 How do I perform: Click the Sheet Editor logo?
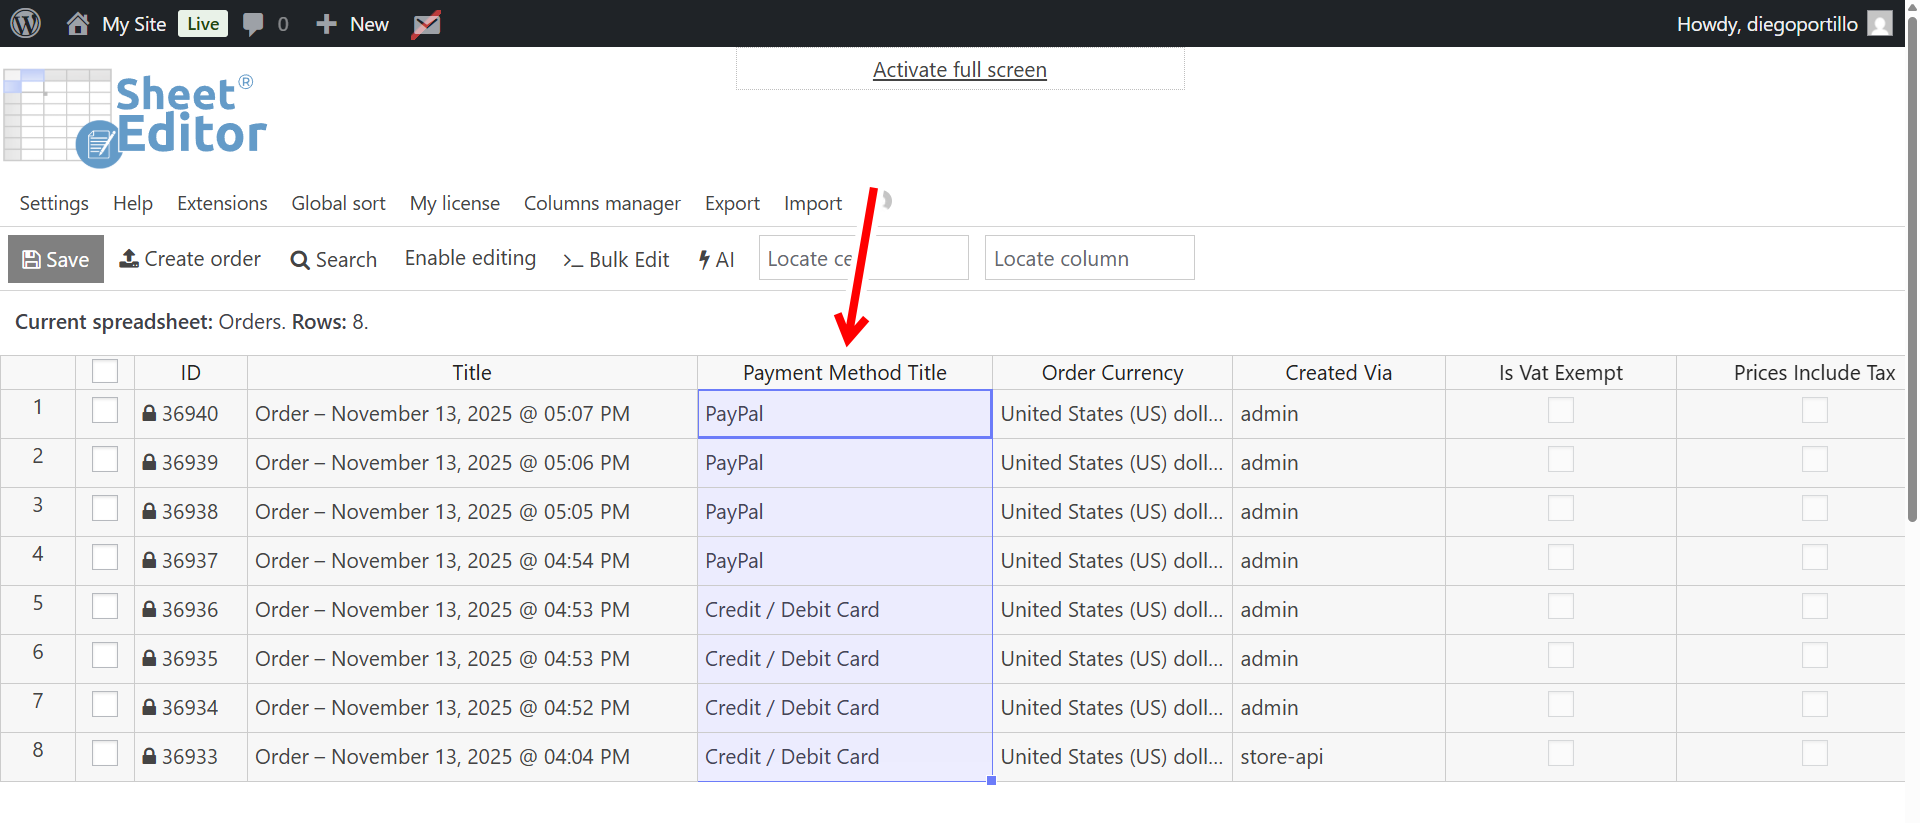tap(136, 117)
